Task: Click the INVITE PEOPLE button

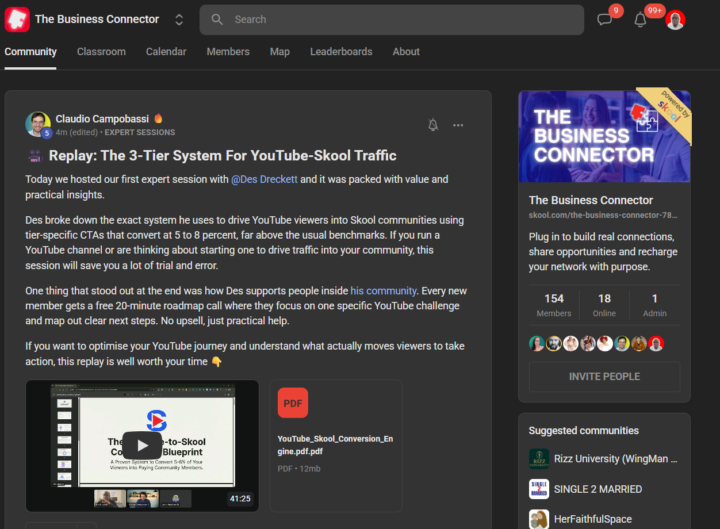Action: (x=604, y=377)
